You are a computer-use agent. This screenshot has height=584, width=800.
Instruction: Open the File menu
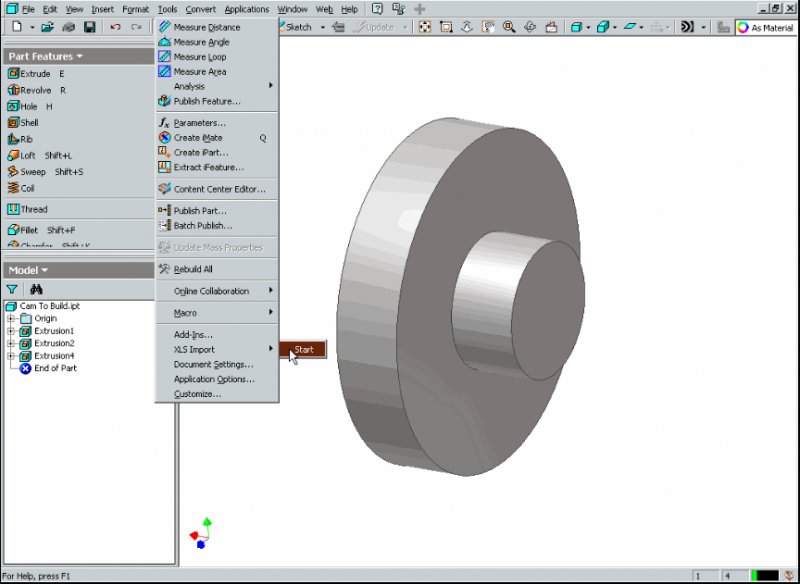point(28,9)
